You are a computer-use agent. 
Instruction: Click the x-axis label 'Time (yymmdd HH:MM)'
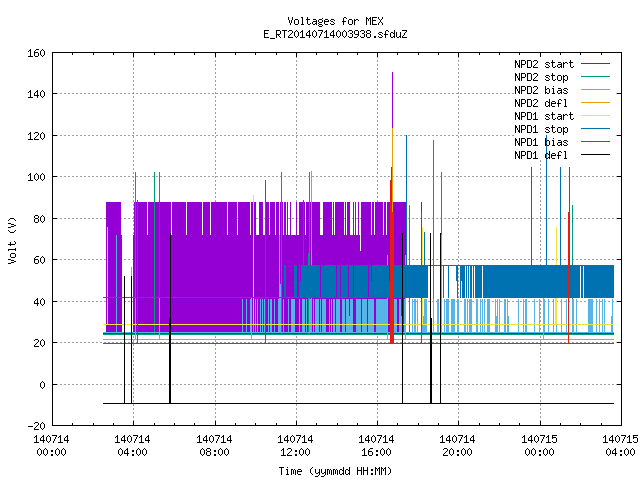tap(335, 471)
